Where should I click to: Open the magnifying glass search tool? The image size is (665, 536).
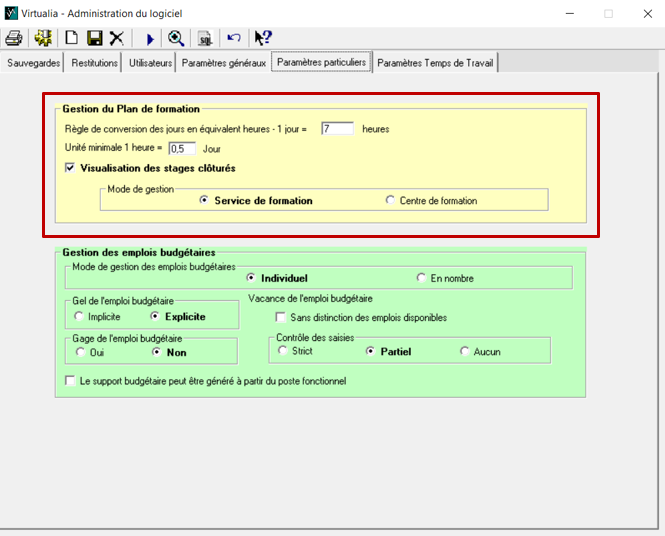tap(176, 38)
